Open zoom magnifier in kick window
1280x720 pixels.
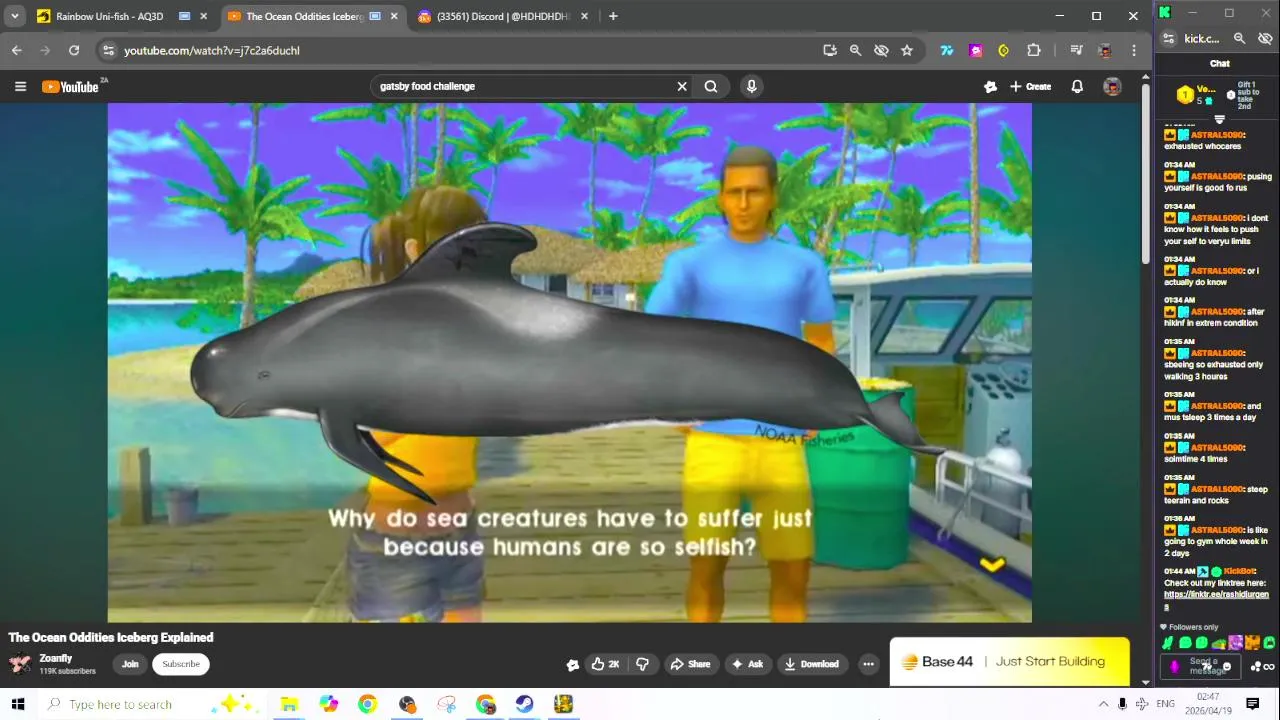(1239, 38)
